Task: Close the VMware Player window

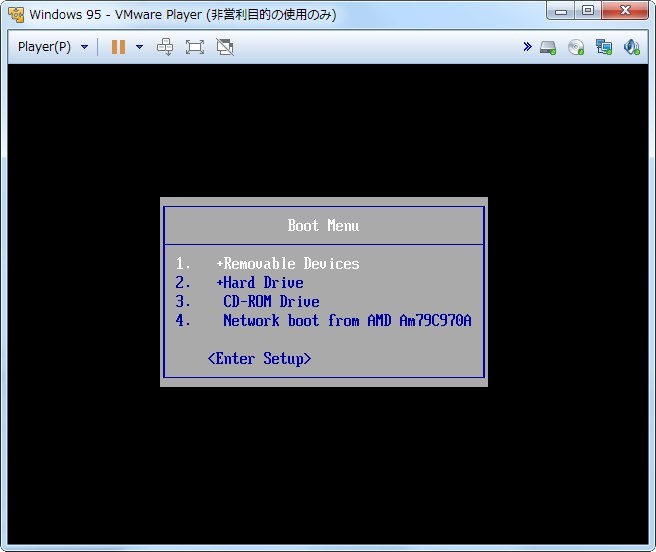Action: pyautogui.click(x=625, y=11)
